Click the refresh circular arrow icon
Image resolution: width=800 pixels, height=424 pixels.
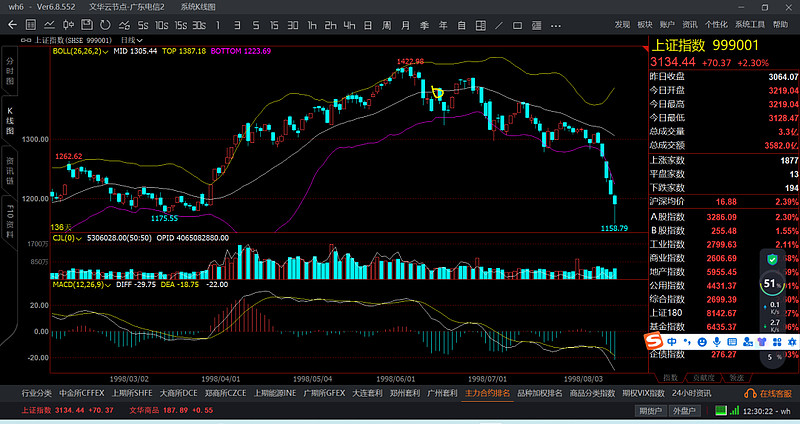105,24
